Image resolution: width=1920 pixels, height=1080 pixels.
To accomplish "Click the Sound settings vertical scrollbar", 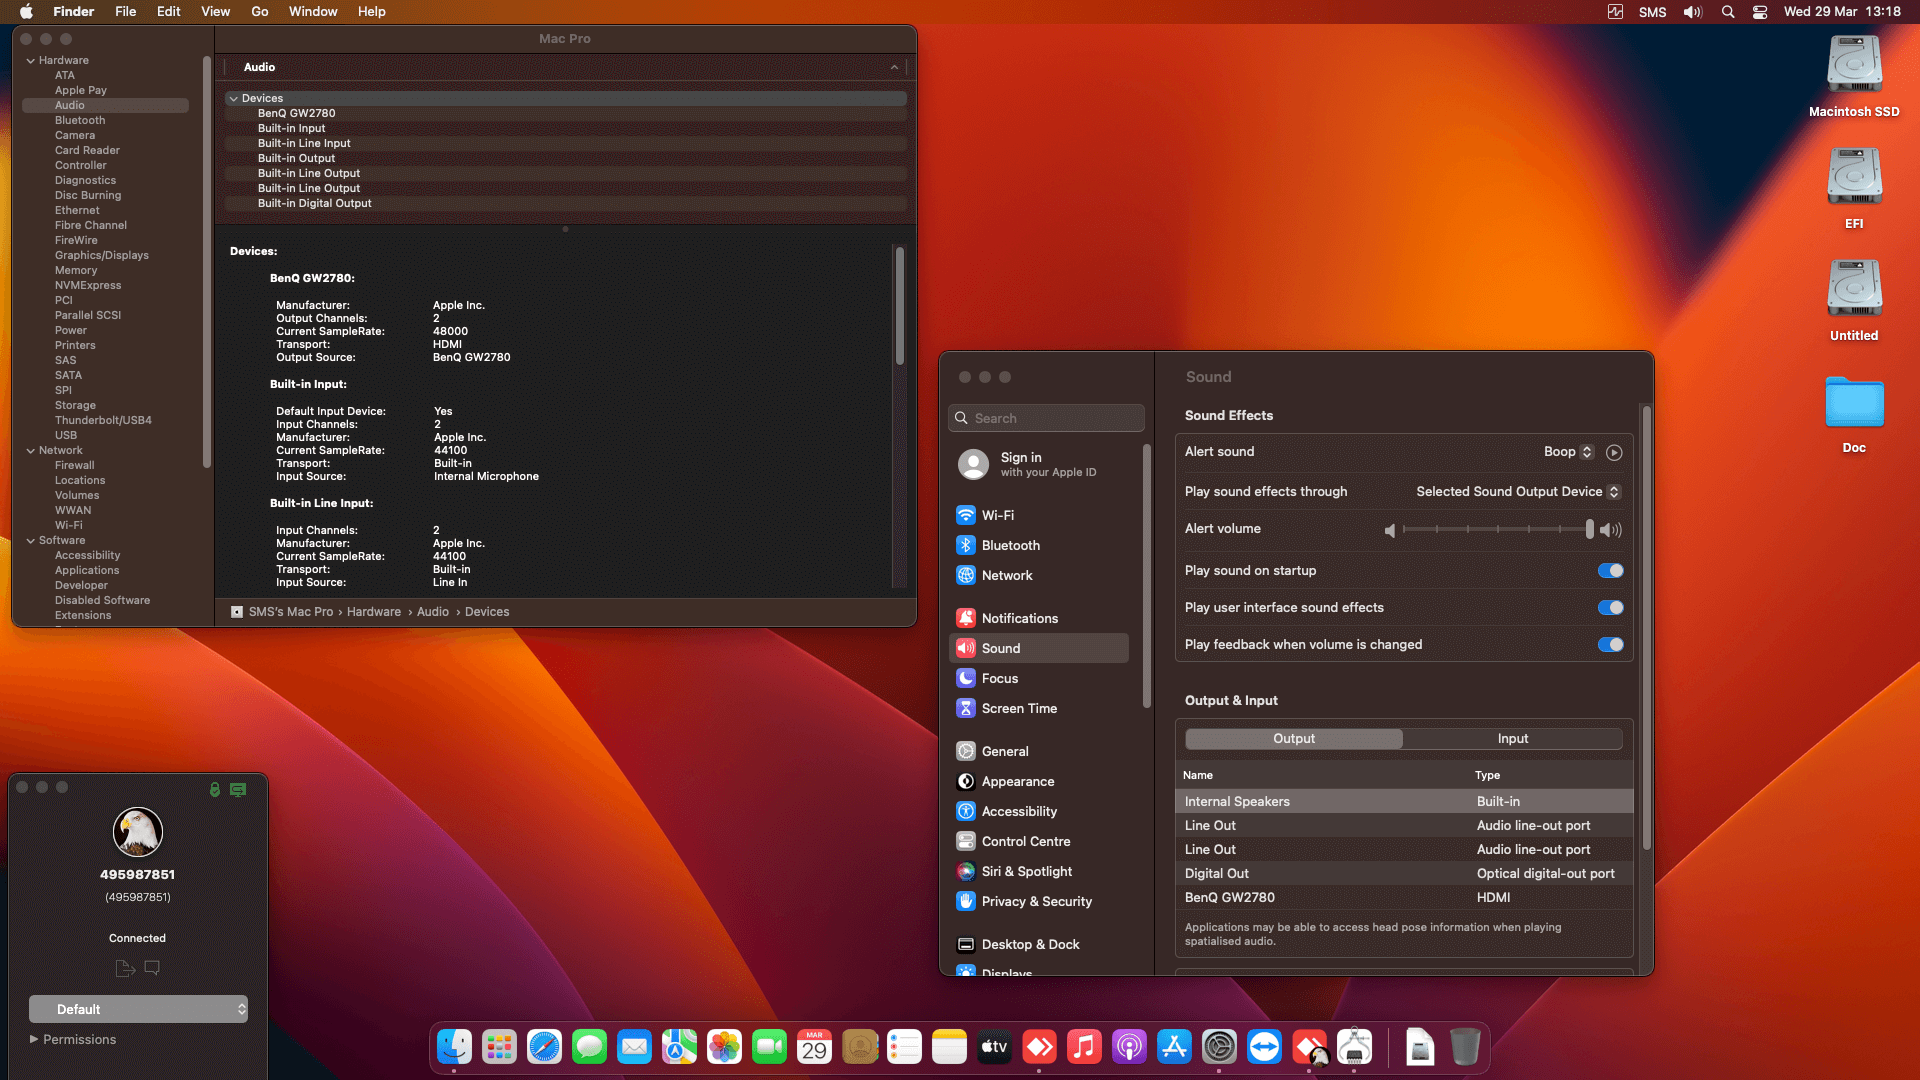I will pyautogui.click(x=1646, y=628).
